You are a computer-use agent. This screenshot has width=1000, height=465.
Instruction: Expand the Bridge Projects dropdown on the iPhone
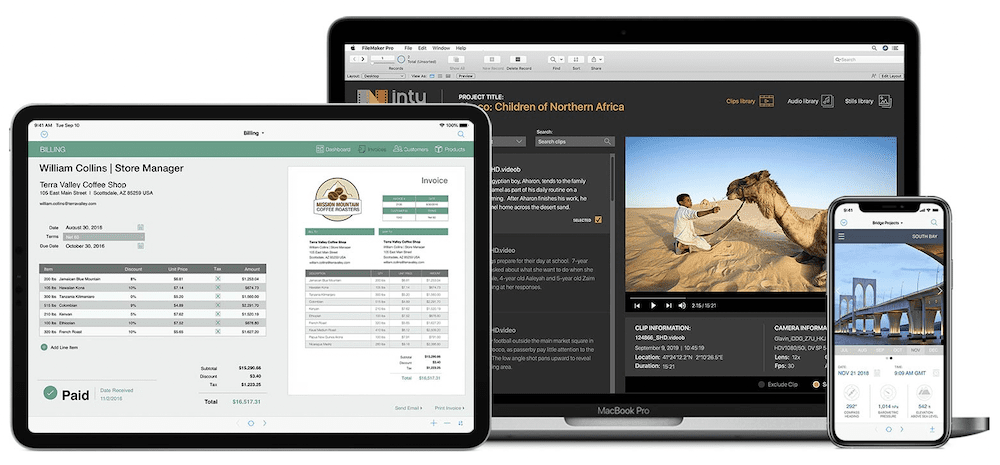[x=887, y=223]
